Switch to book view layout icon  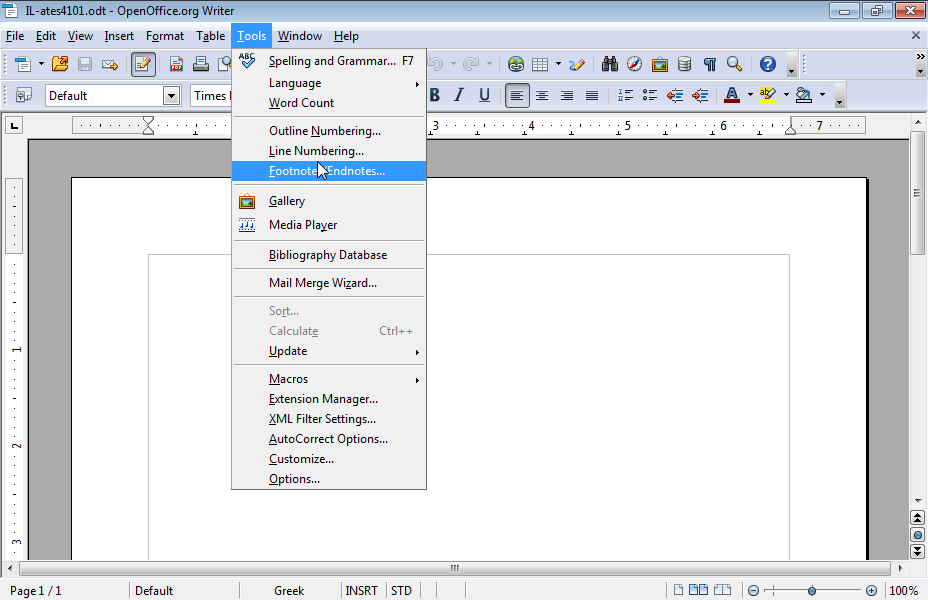[x=722, y=590]
